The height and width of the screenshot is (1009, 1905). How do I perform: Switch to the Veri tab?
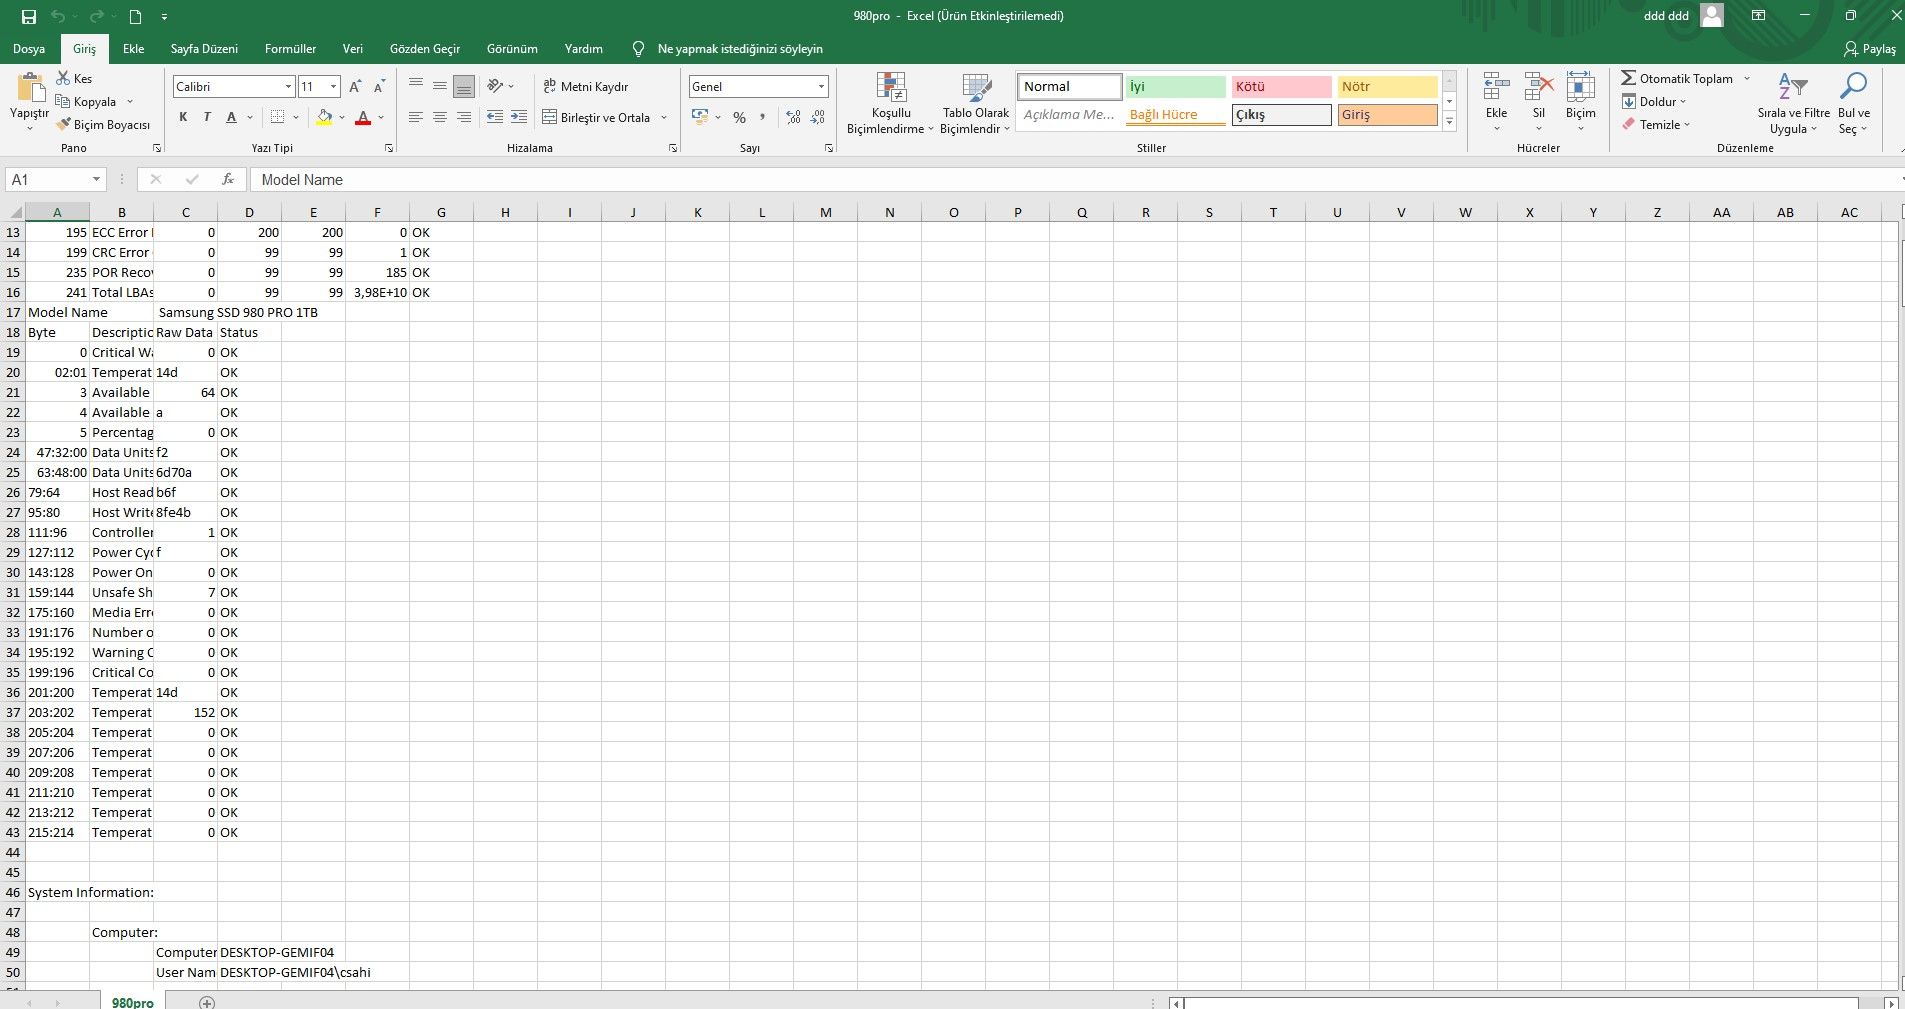click(353, 49)
